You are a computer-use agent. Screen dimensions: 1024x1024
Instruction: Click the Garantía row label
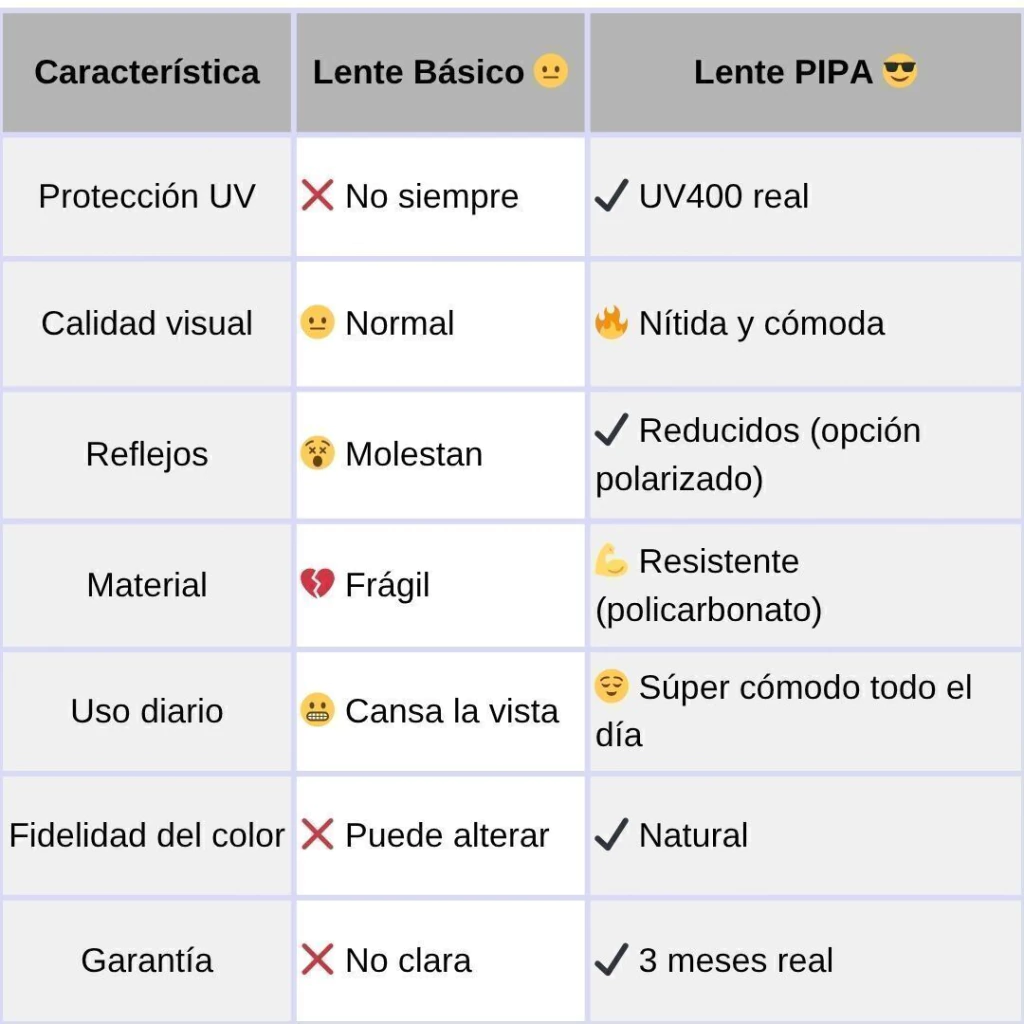tap(147, 960)
